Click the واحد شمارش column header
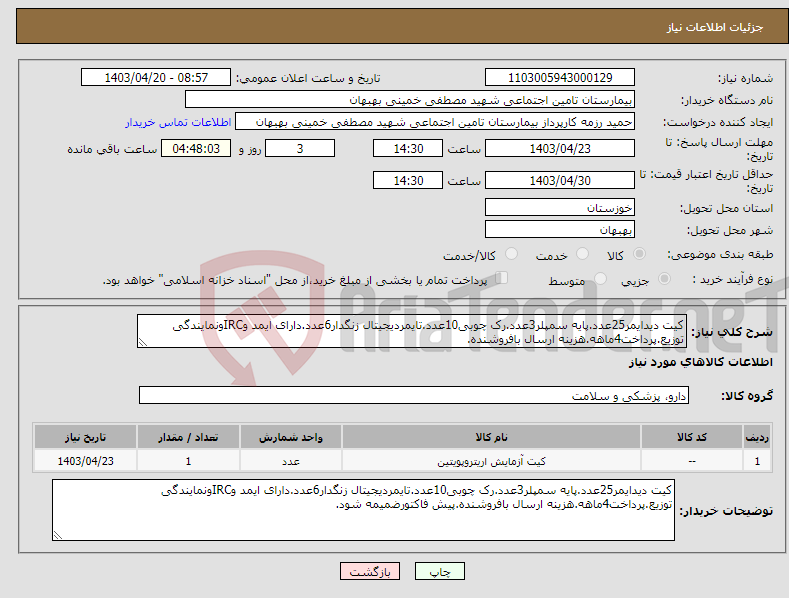This screenshot has height=598, width=789. pos(291,437)
